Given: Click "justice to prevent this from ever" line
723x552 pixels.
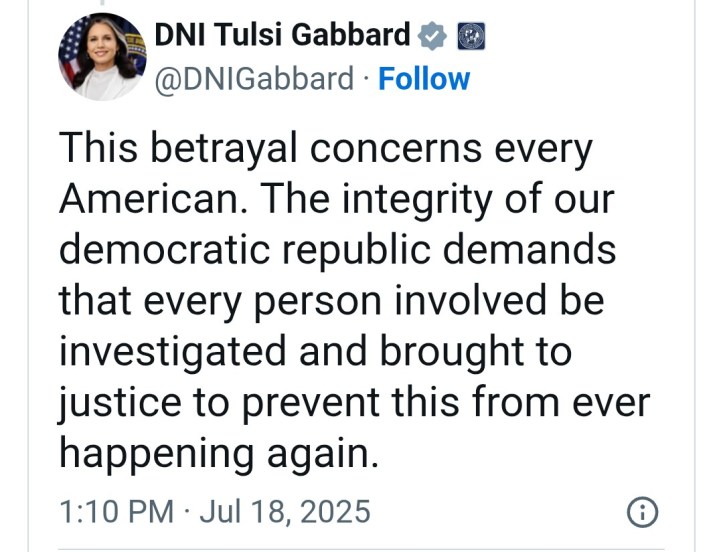Looking at the screenshot, I should tap(354, 403).
